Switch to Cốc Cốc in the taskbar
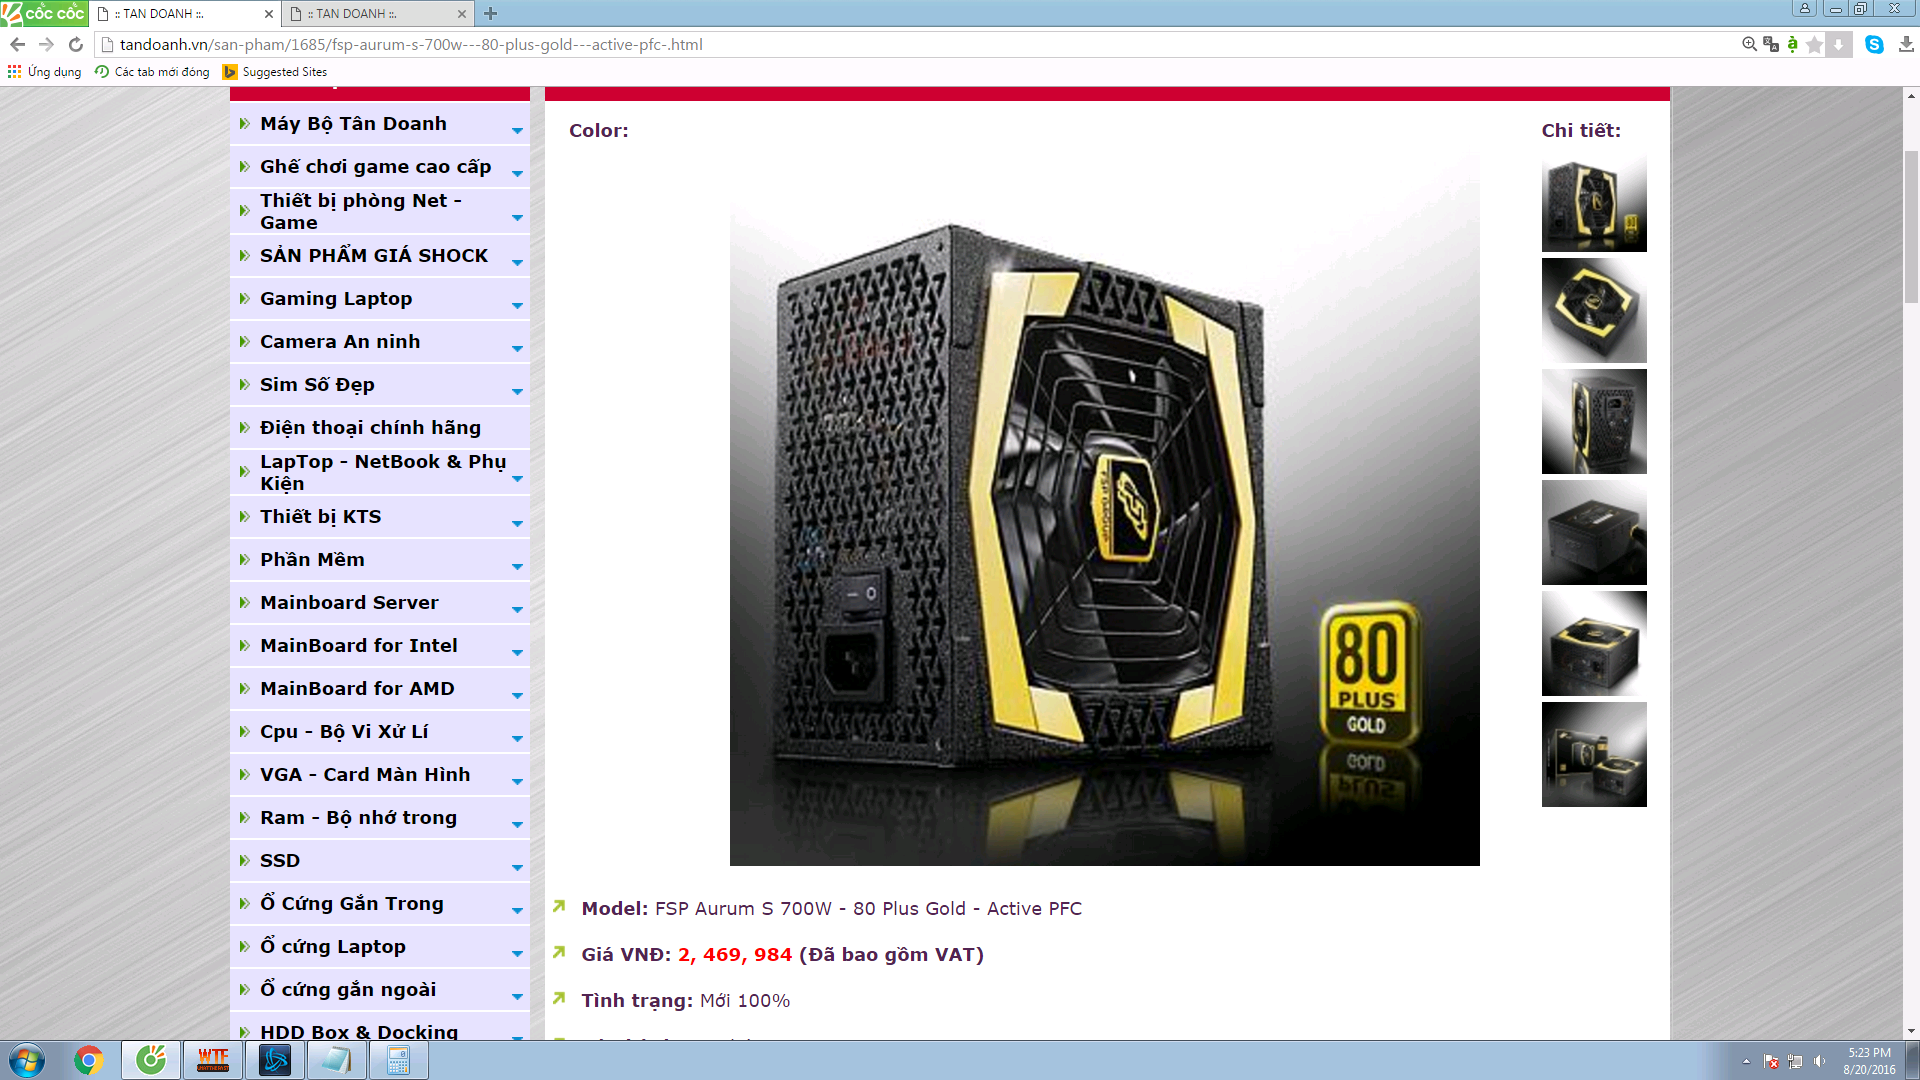 151,1060
